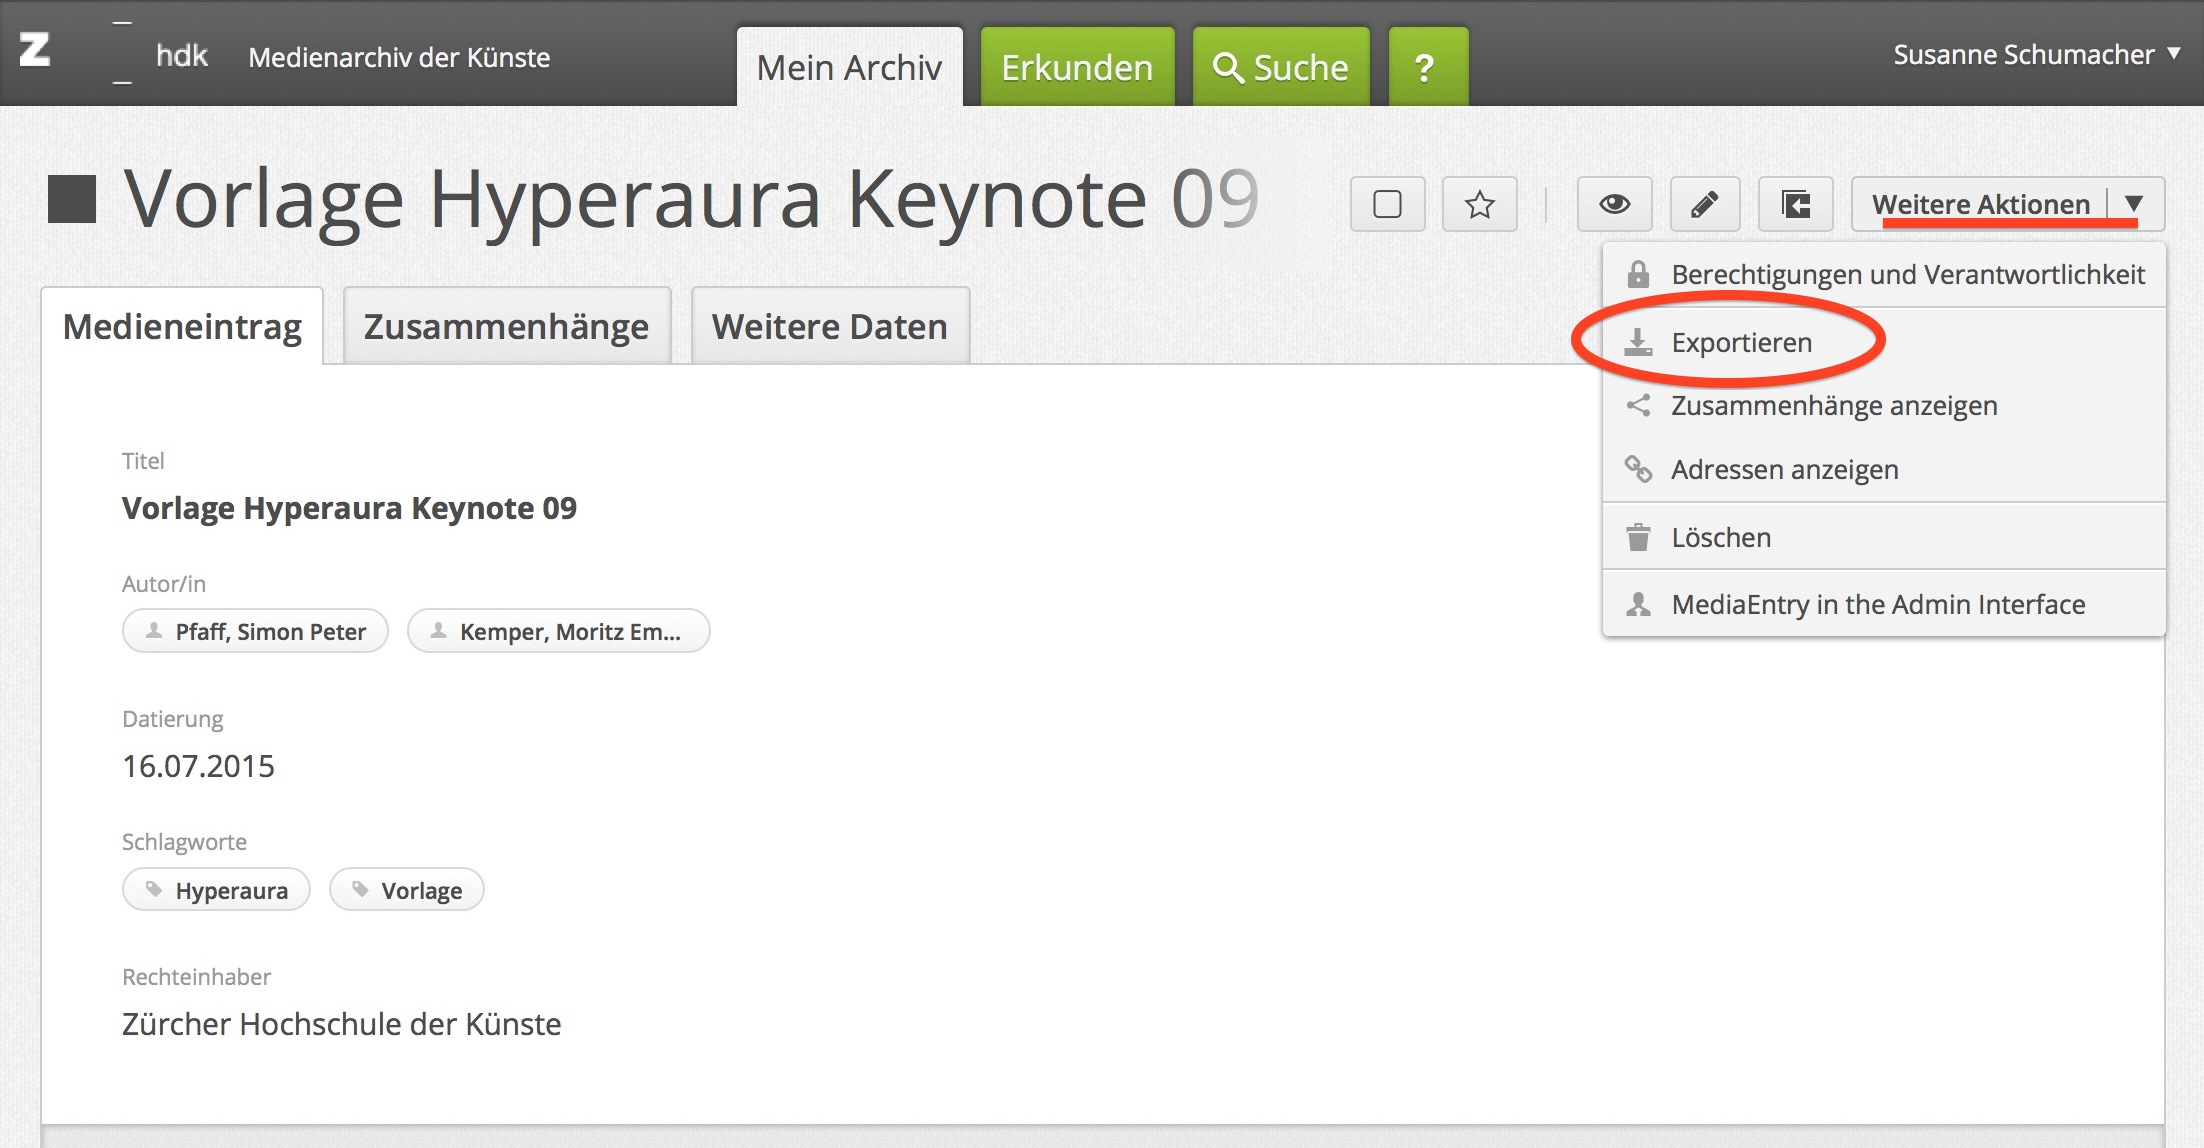Click the eye view icon

tap(1614, 205)
